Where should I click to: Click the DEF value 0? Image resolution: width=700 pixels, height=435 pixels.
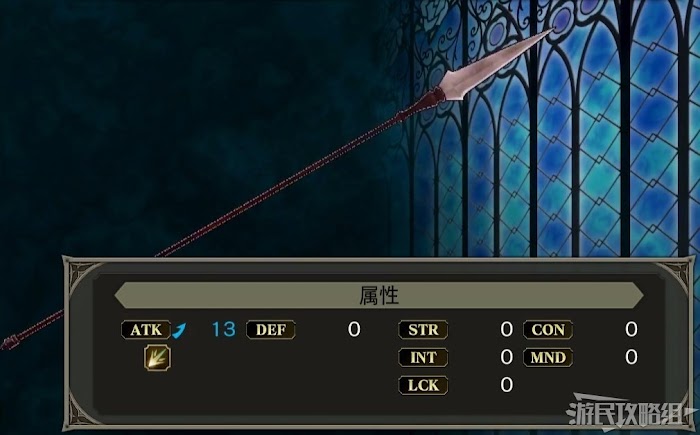(x=354, y=330)
